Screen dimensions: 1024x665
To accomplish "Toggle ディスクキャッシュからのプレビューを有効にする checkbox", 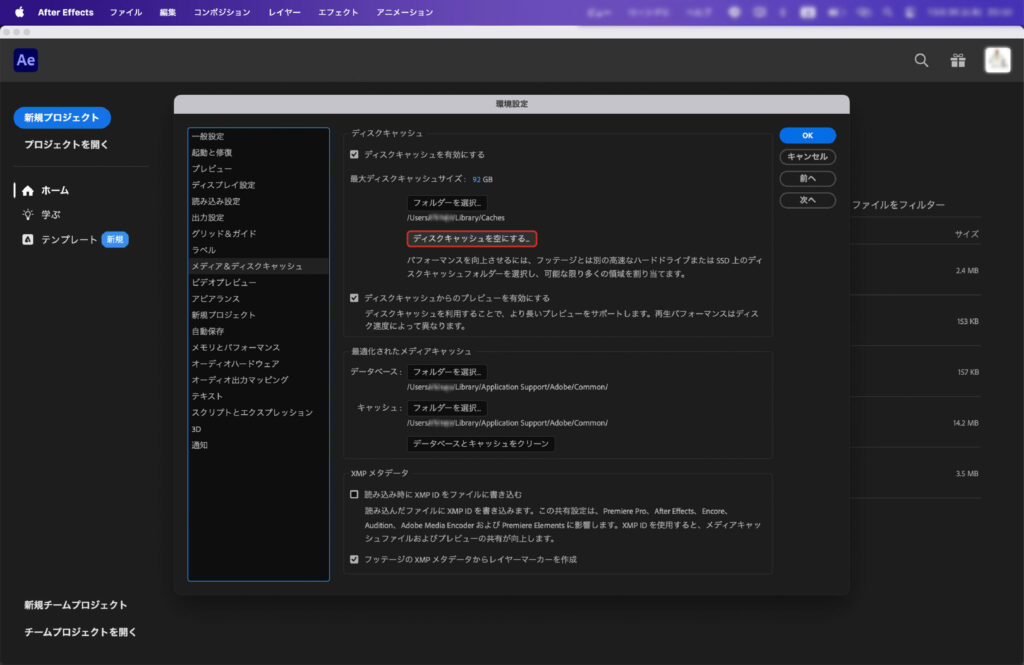I will (354, 298).
